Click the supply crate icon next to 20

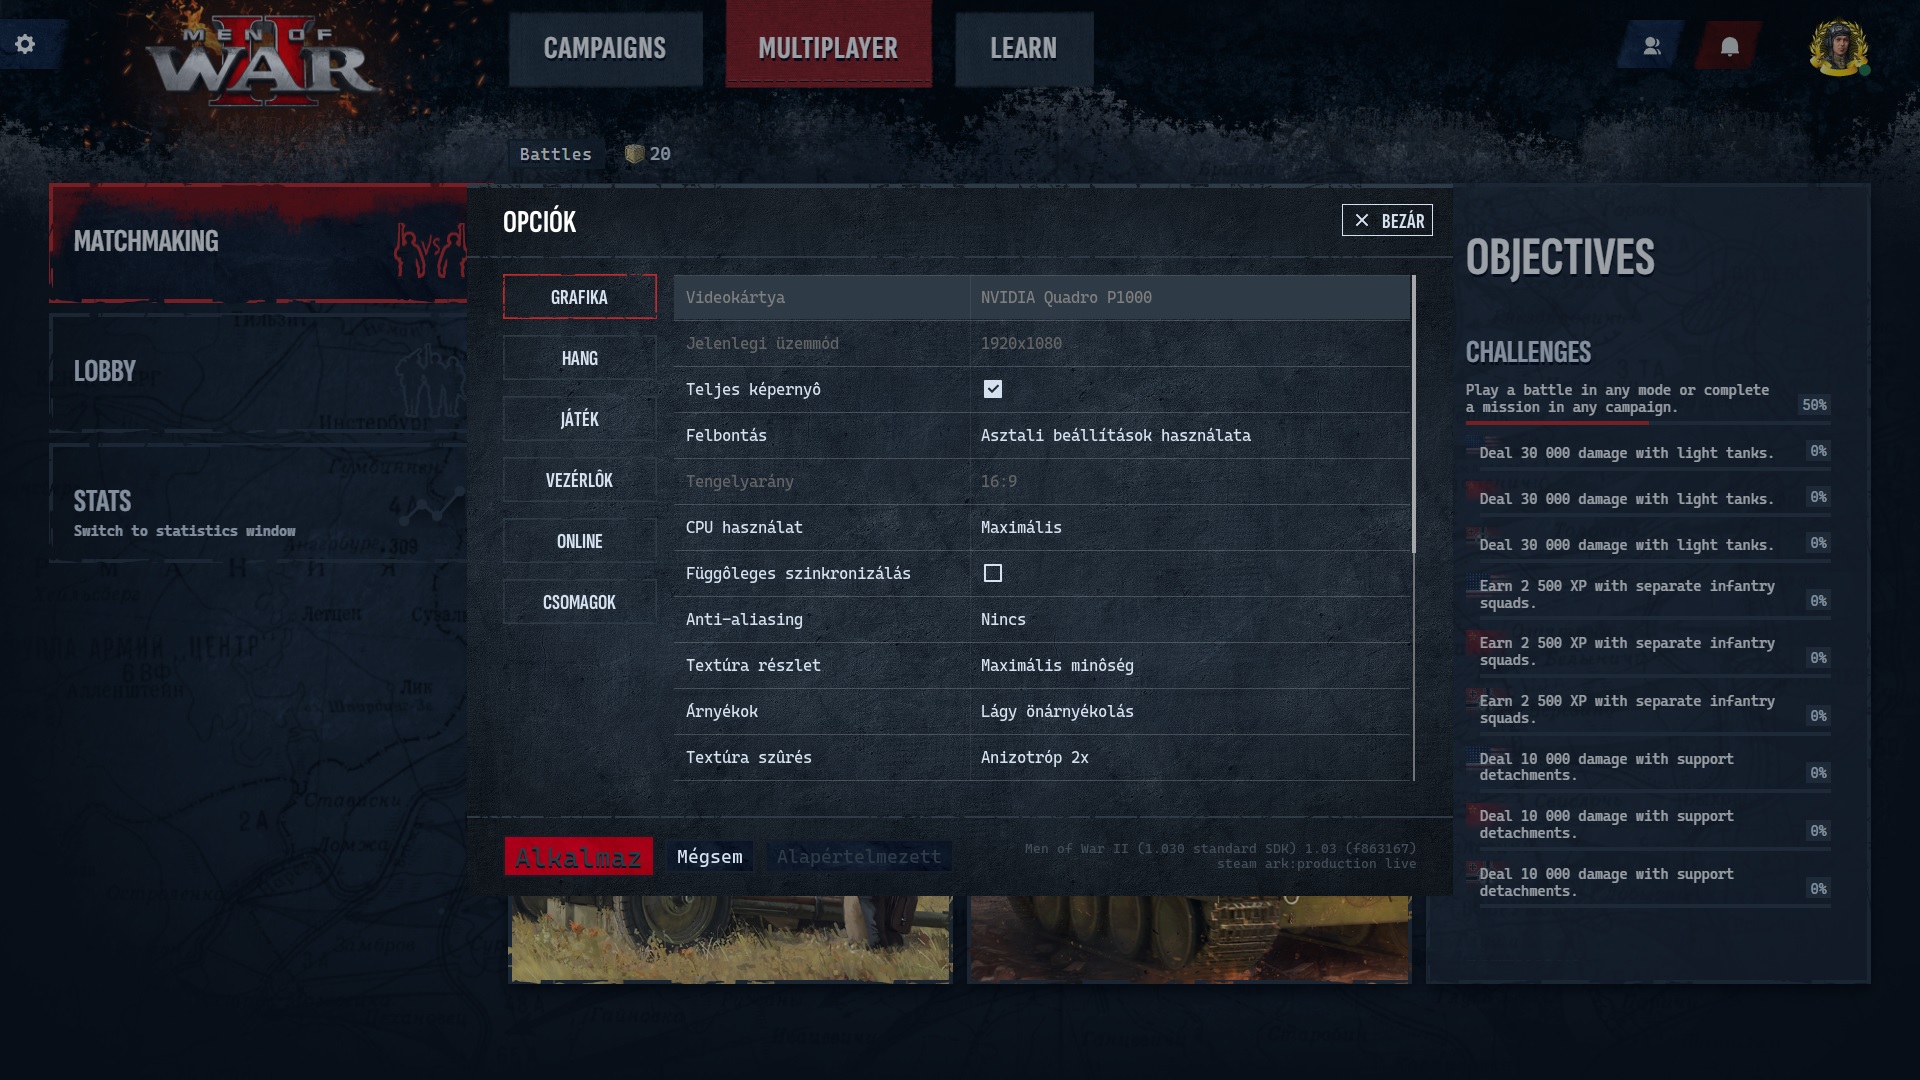click(634, 154)
